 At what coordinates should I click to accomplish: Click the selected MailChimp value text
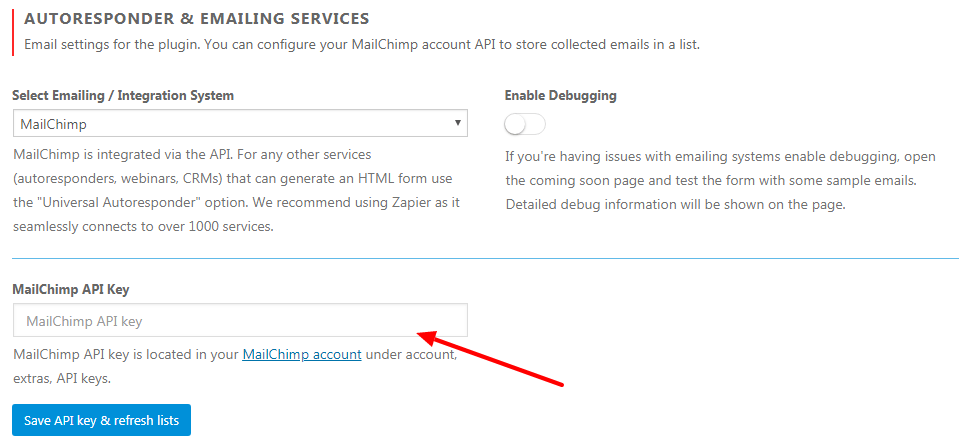53,124
